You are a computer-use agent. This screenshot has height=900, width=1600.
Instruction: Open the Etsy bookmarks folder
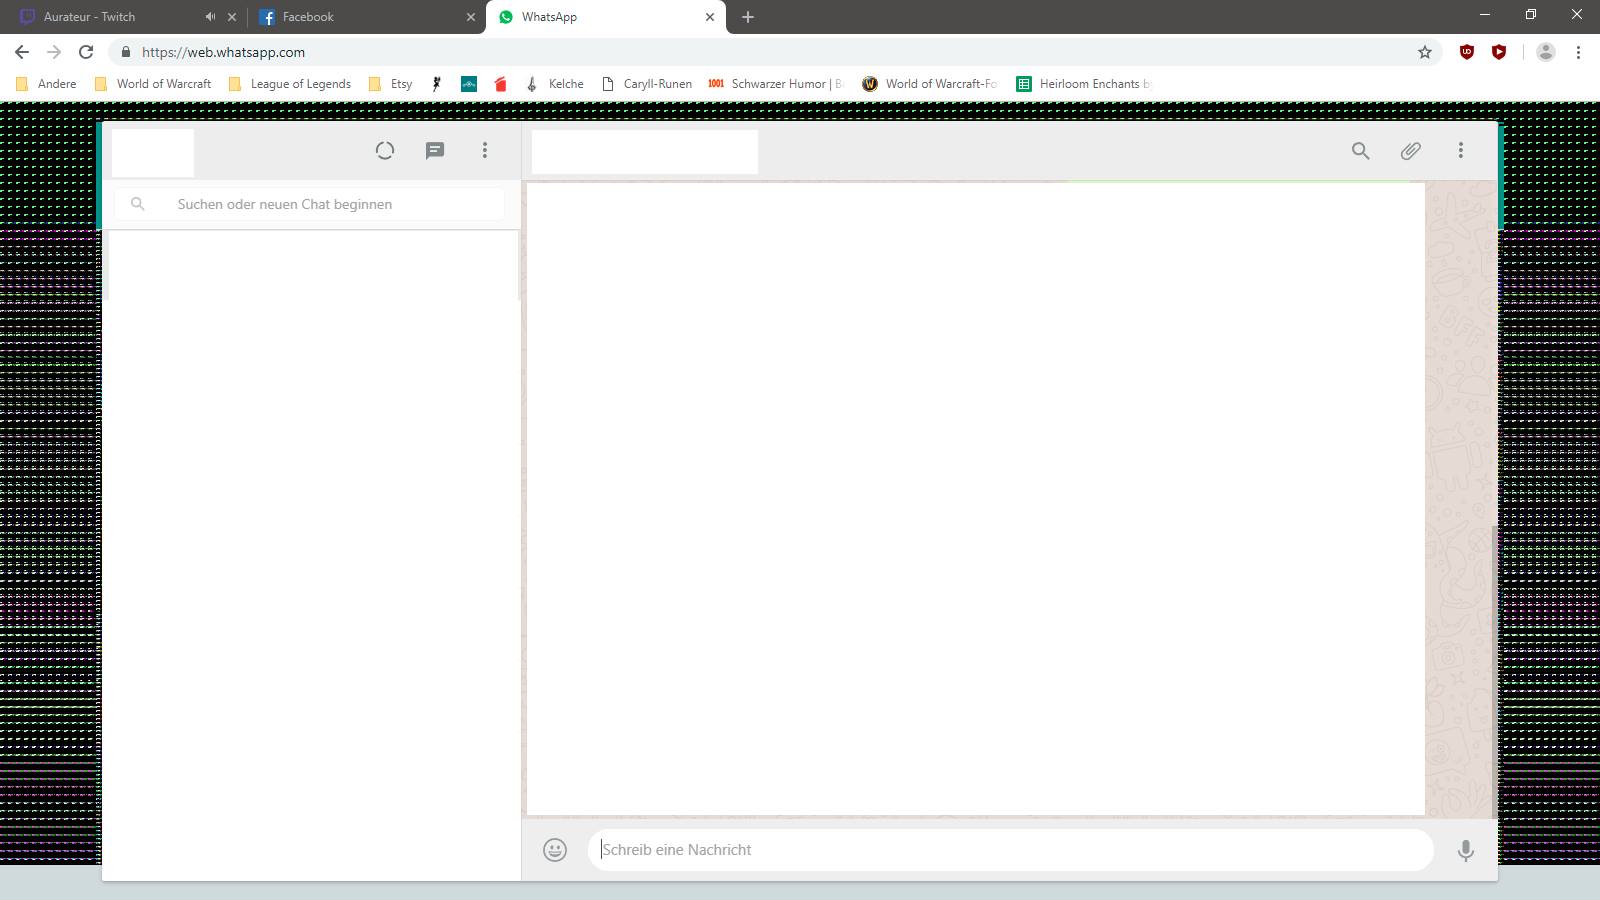390,84
